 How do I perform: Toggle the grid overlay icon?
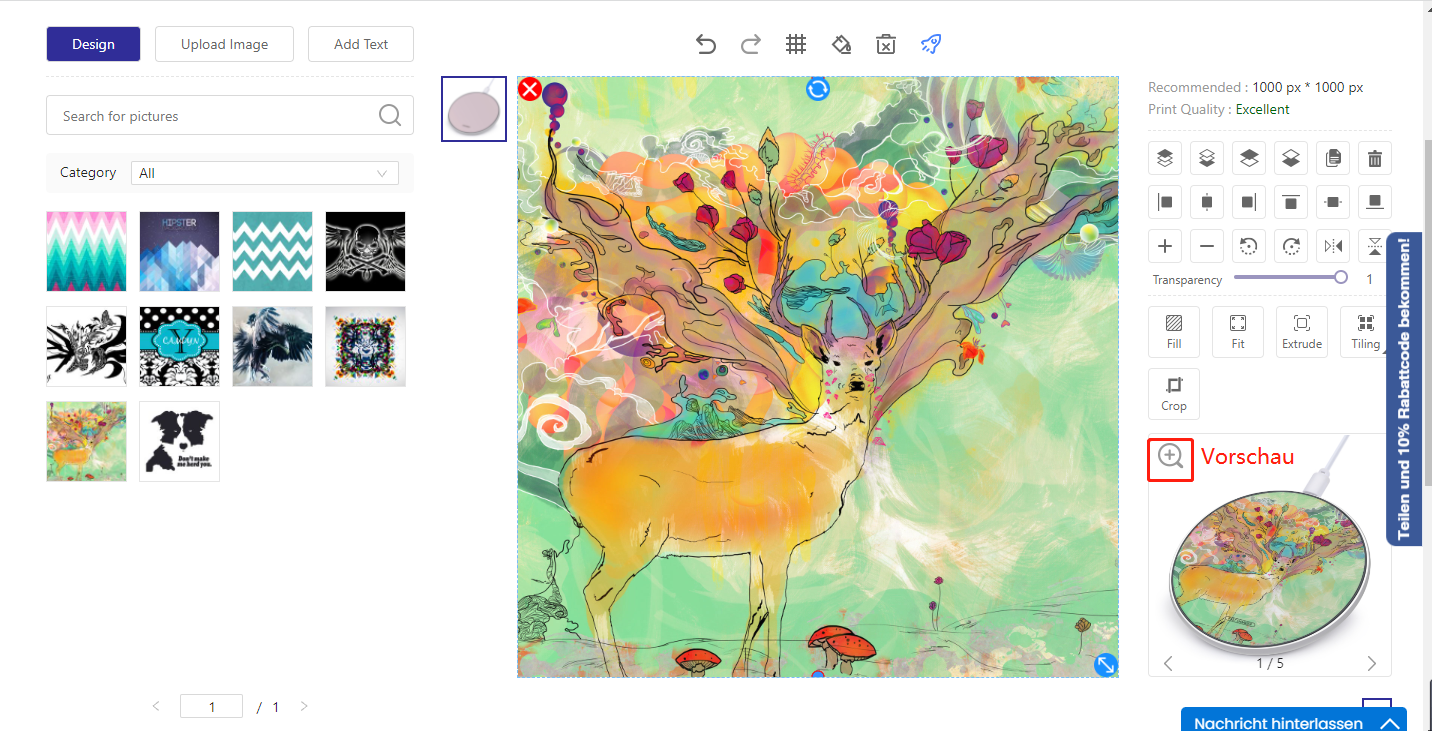coord(796,44)
